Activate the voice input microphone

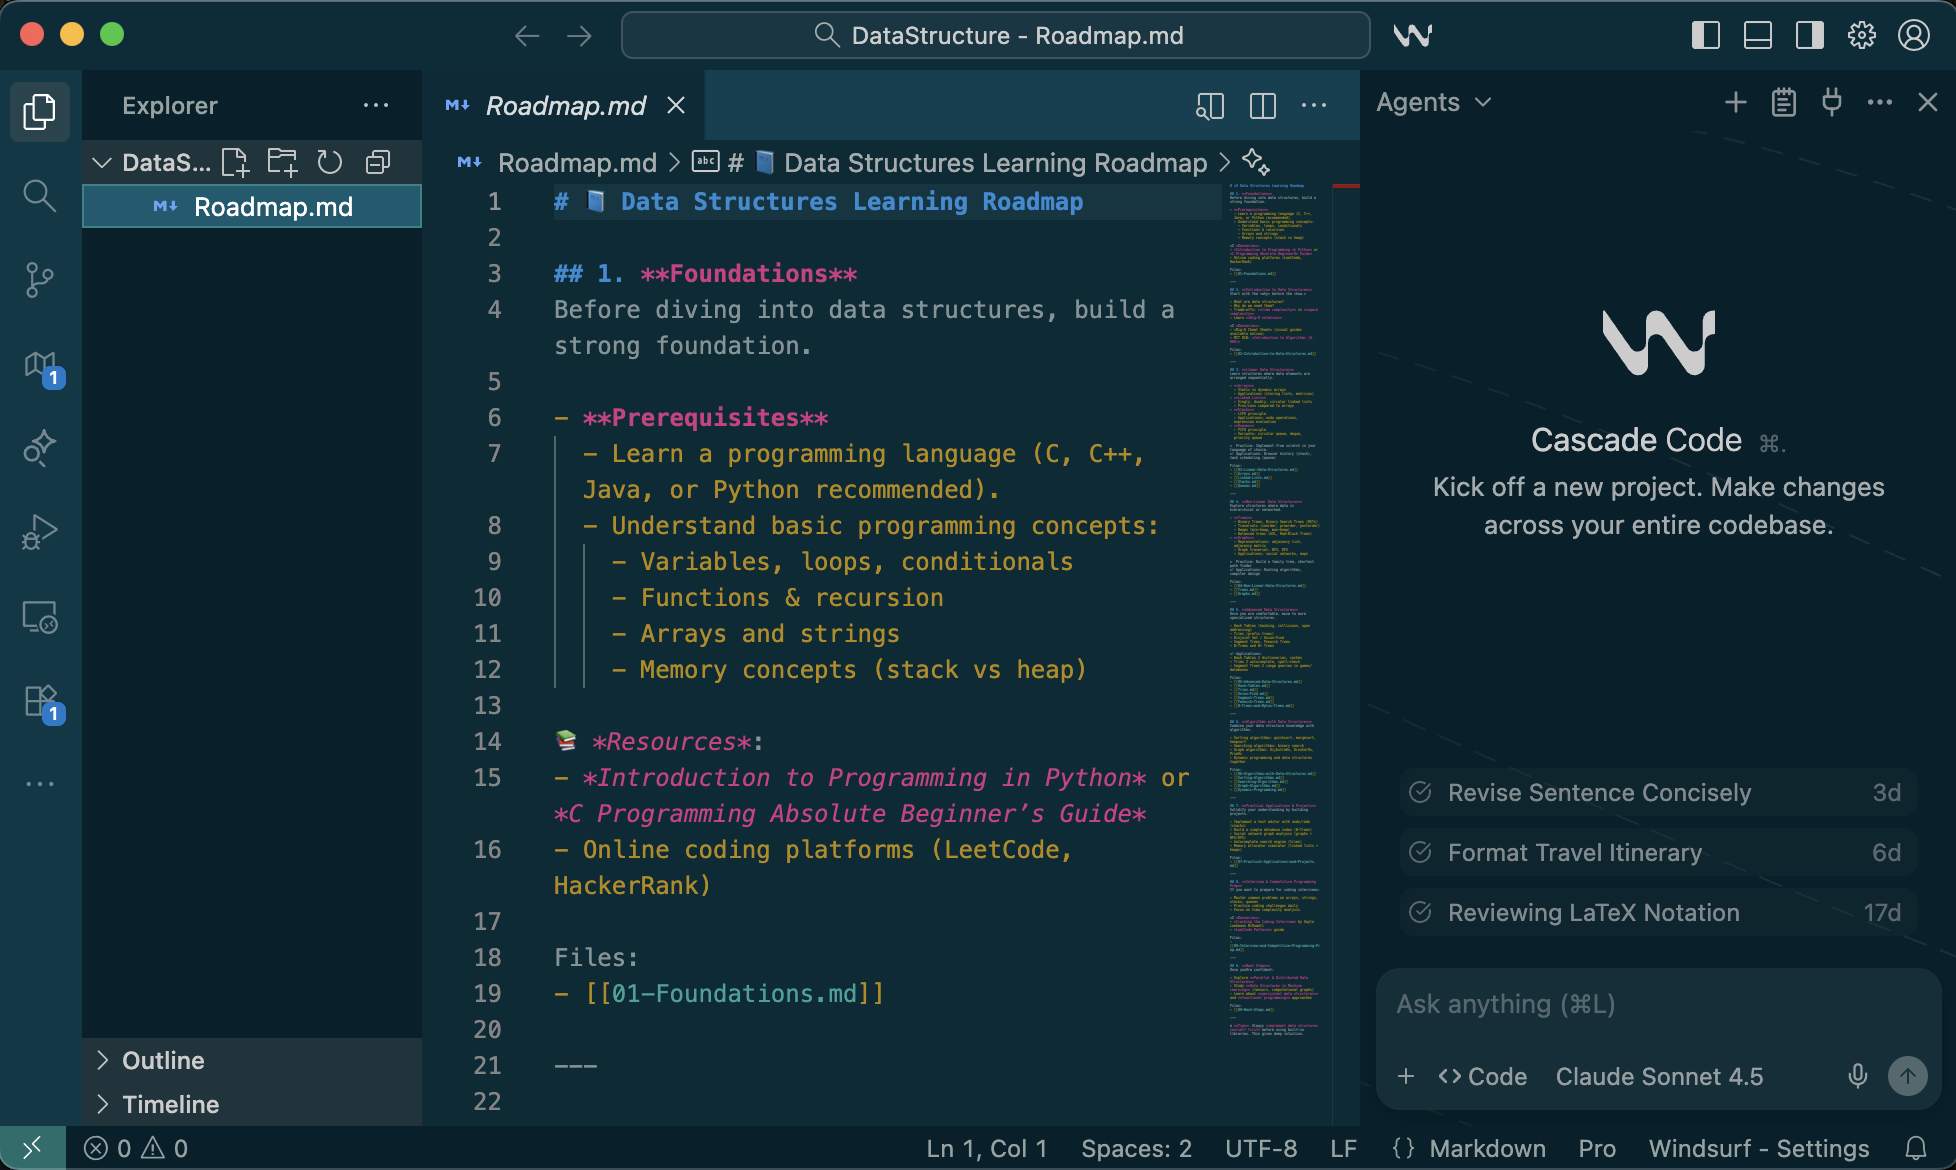point(1857,1076)
